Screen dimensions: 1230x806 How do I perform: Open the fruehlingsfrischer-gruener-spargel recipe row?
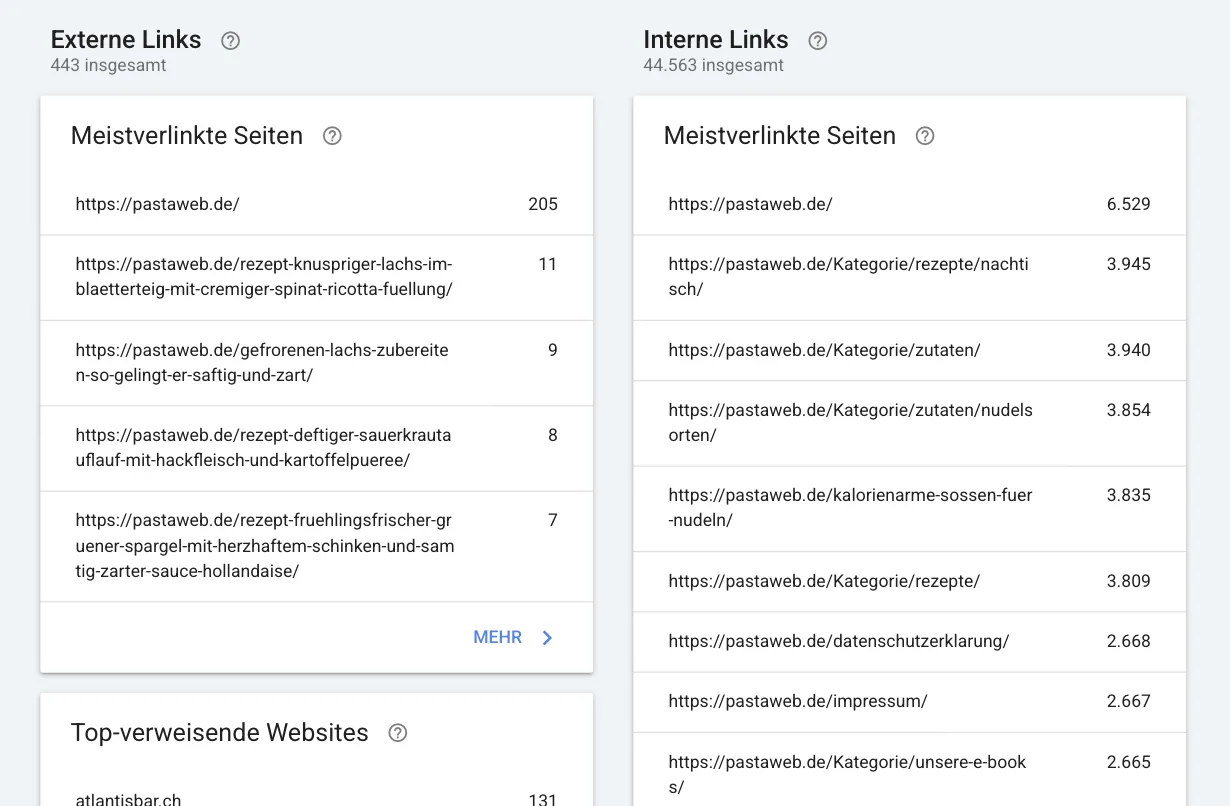317,546
